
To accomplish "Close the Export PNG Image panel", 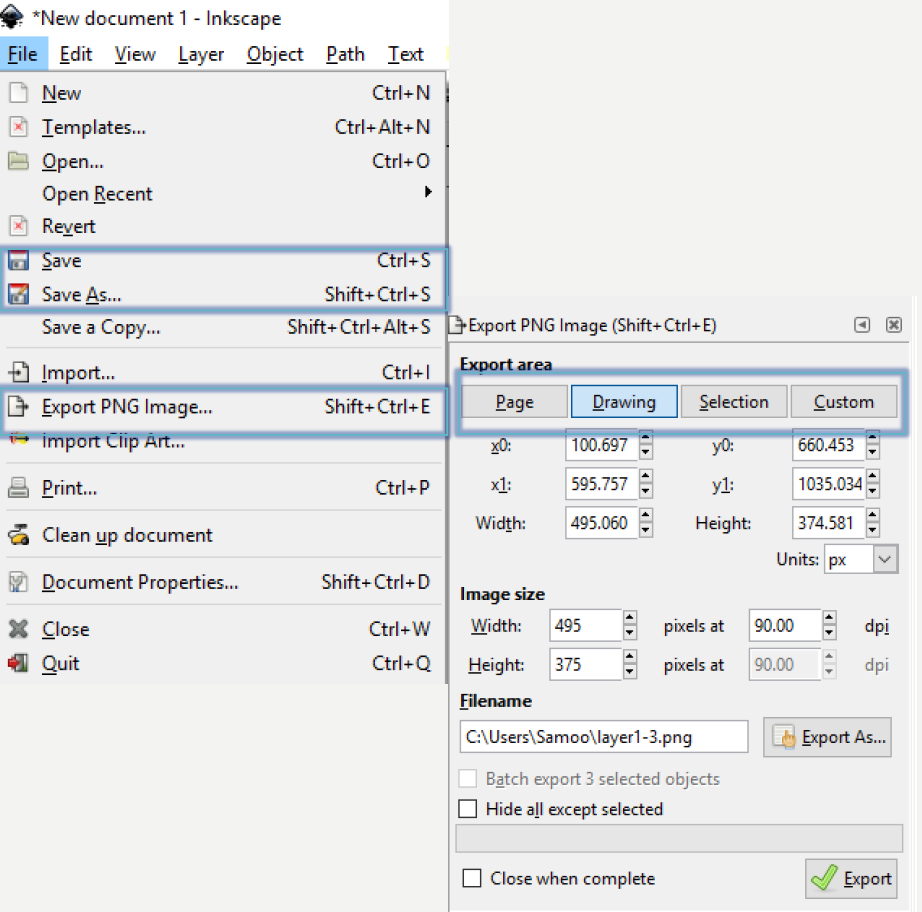I will click(x=894, y=325).
